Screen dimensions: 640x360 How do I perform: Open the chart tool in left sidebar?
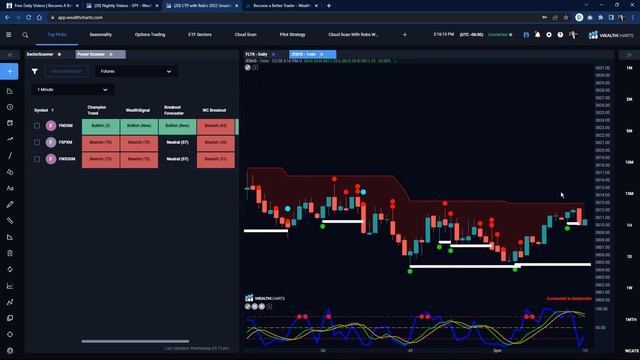(x=10, y=91)
